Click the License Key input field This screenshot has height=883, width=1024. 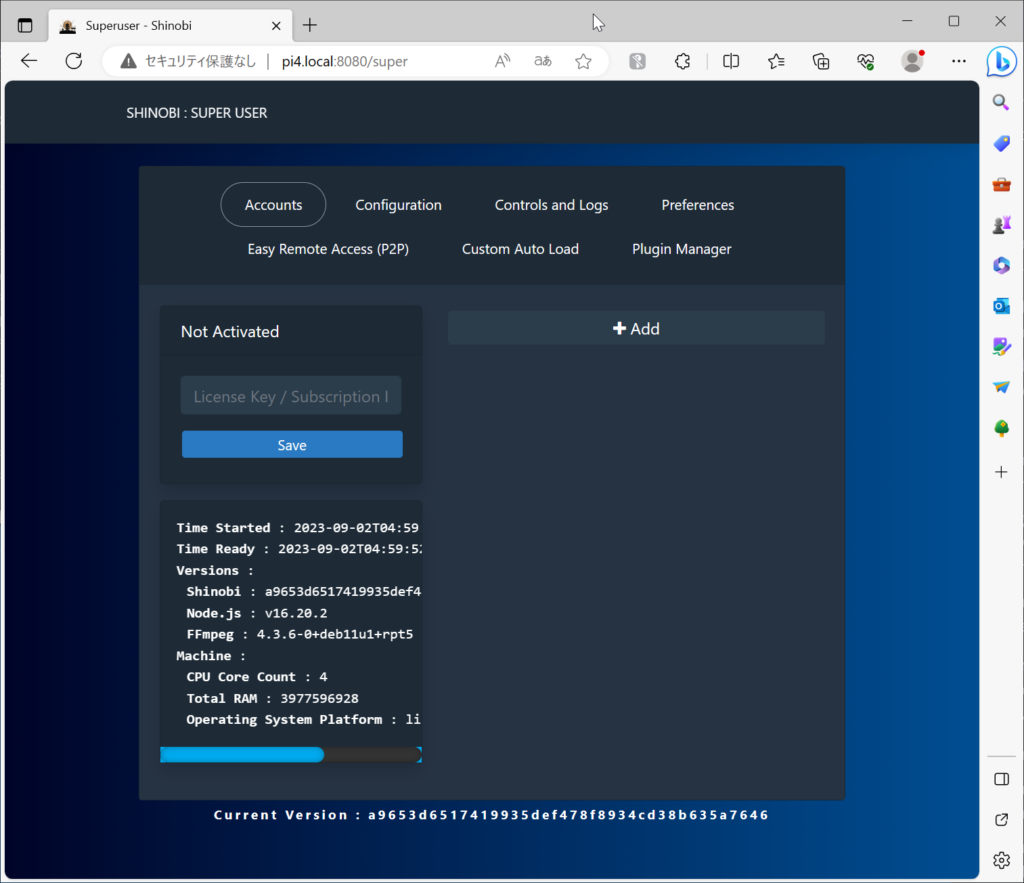coord(290,395)
